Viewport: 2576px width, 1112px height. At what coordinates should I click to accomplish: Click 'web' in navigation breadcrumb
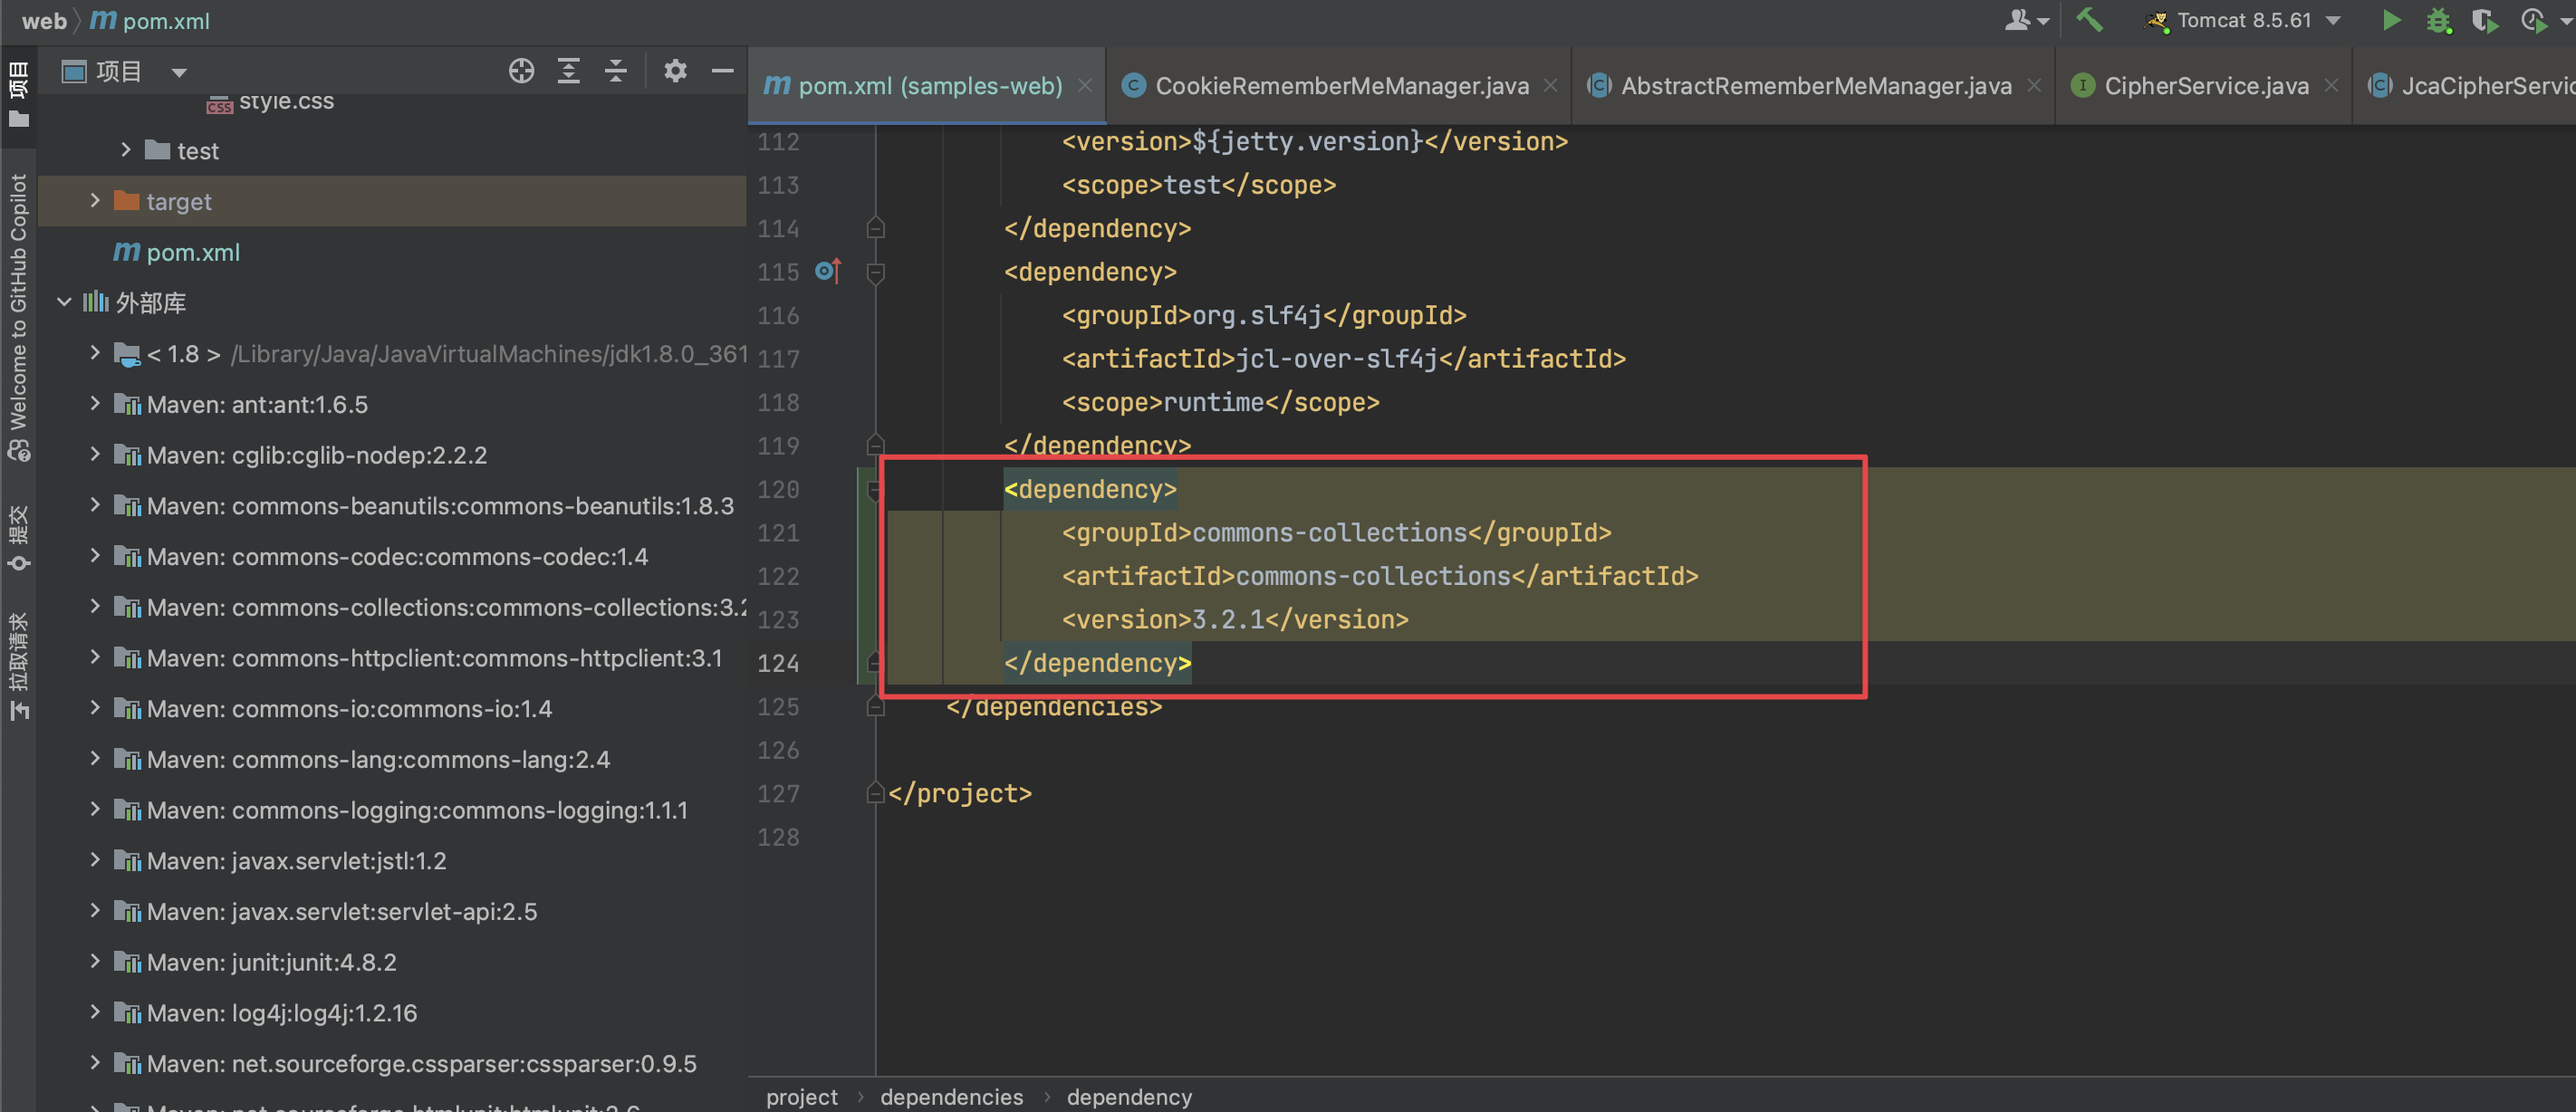click(44, 21)
